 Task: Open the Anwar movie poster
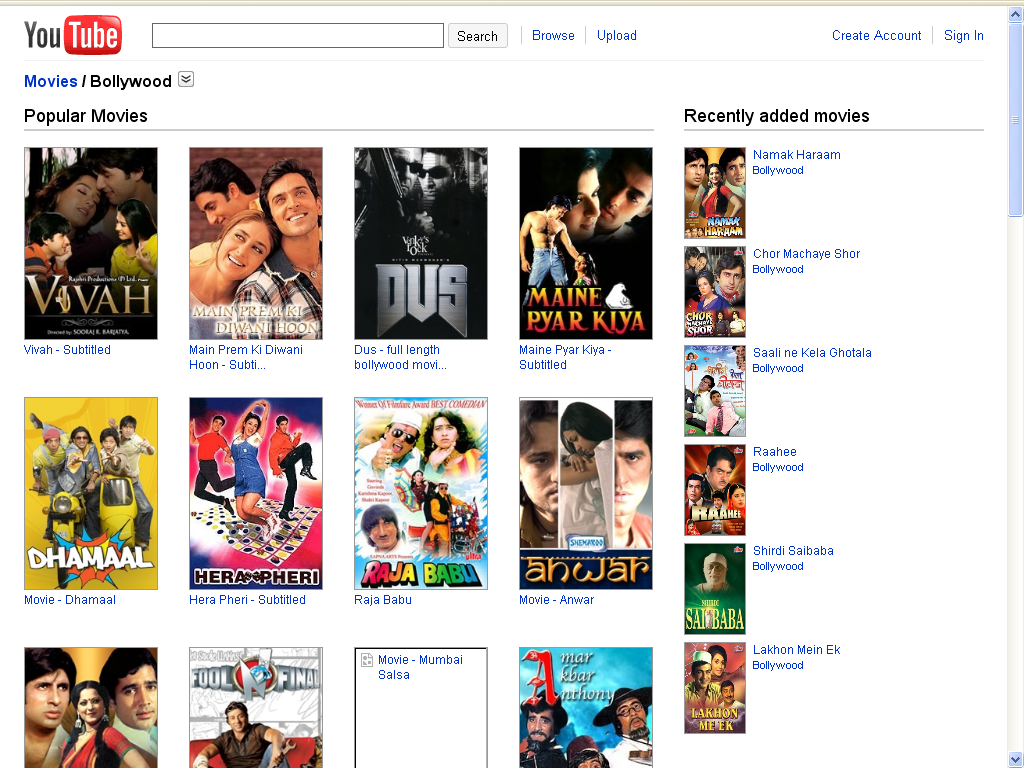click(x=586, y=493)
